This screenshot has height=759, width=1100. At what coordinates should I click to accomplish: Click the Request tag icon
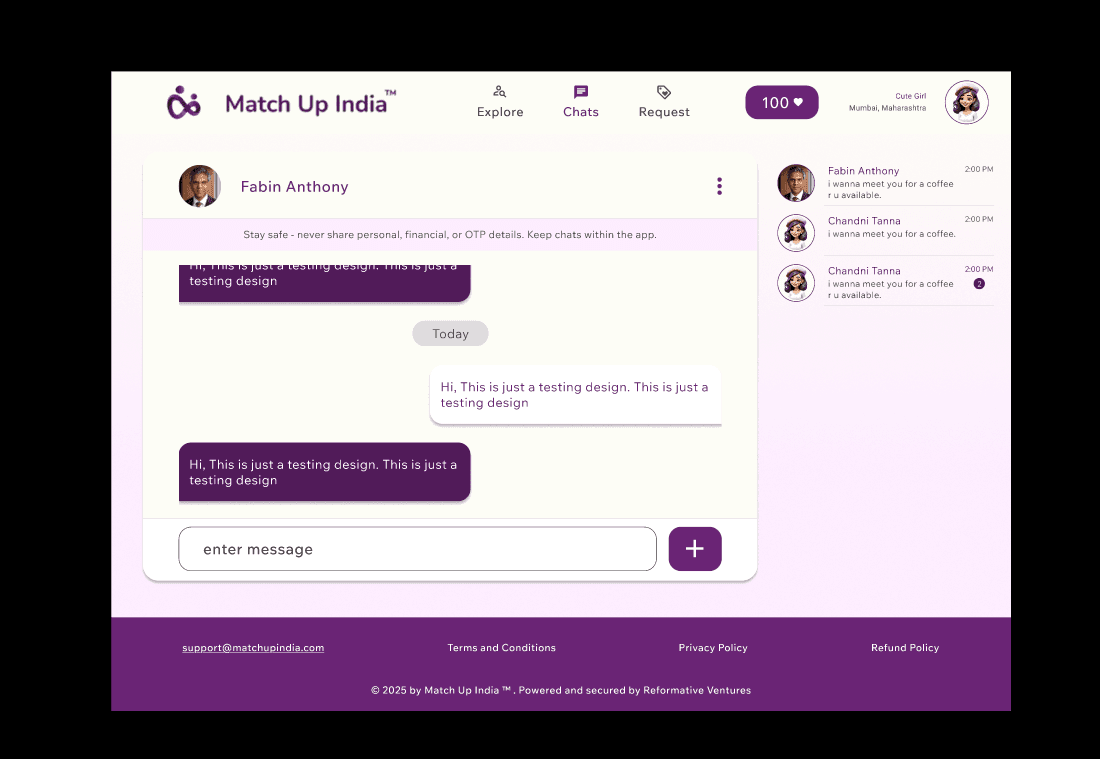[x=664, y=92]
